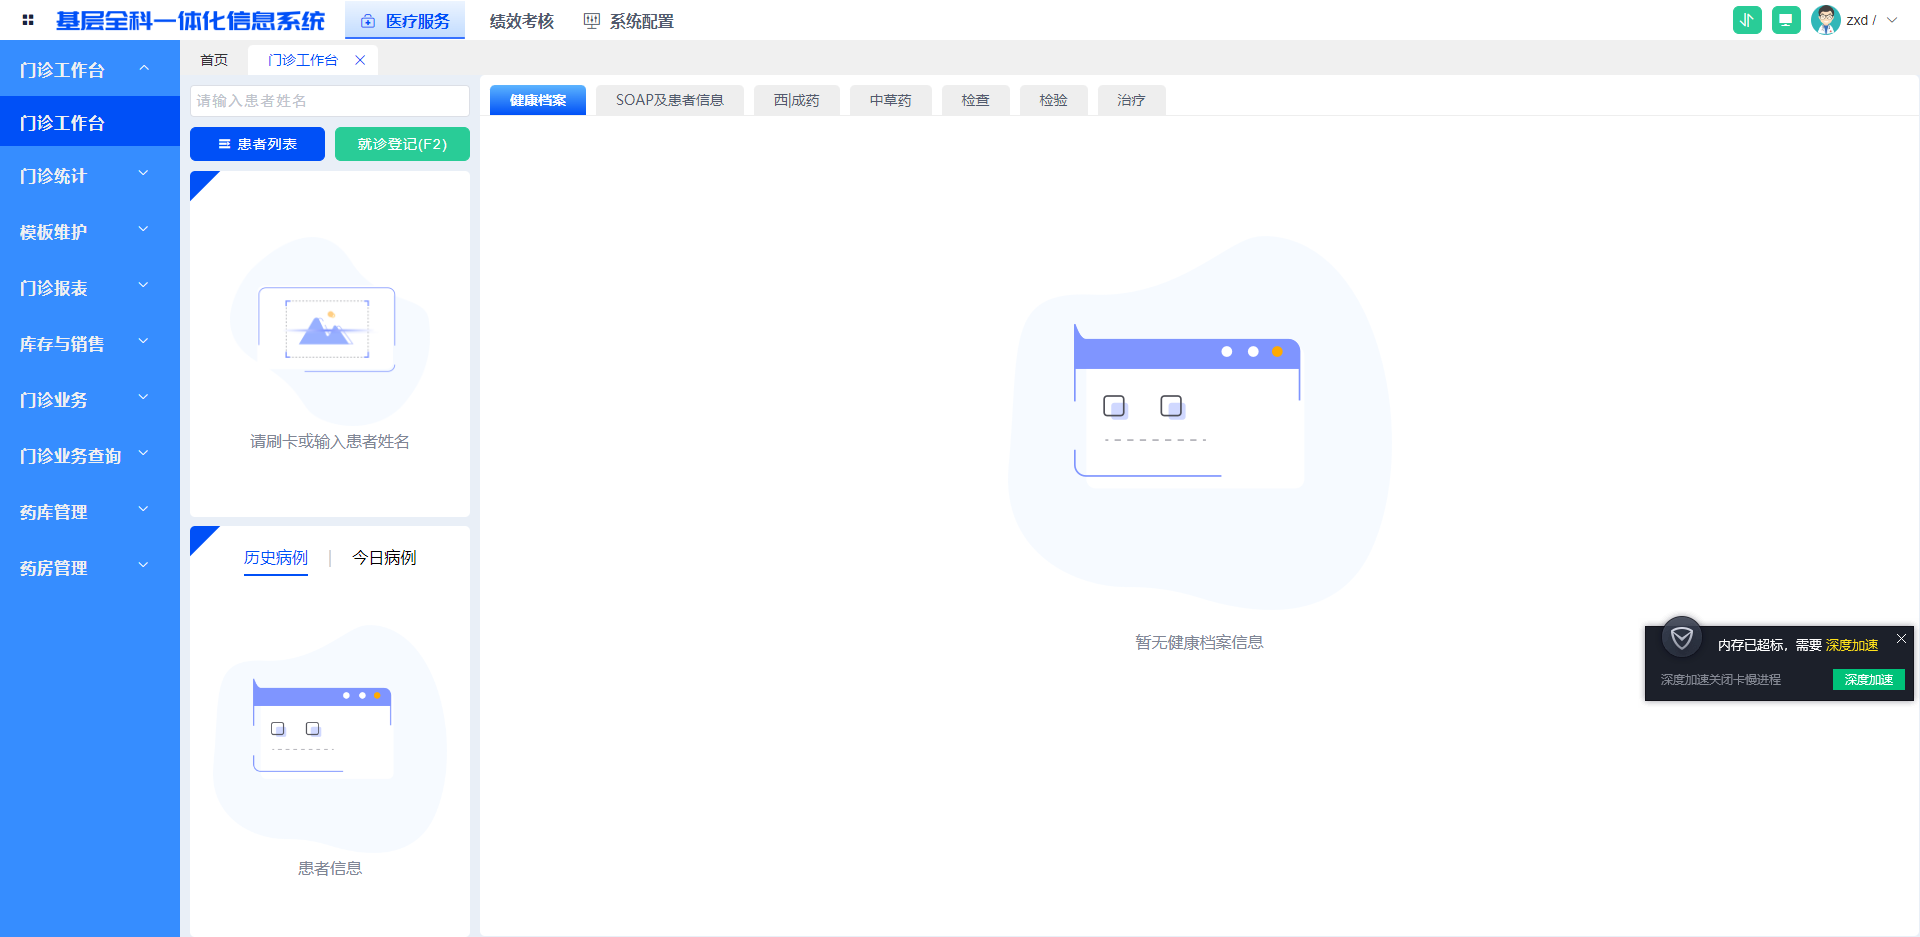Image resolution: width=1920 pixels, height=937 pixels.
Task: Open the 医疗服务 top menu
Action: point(405,21)
